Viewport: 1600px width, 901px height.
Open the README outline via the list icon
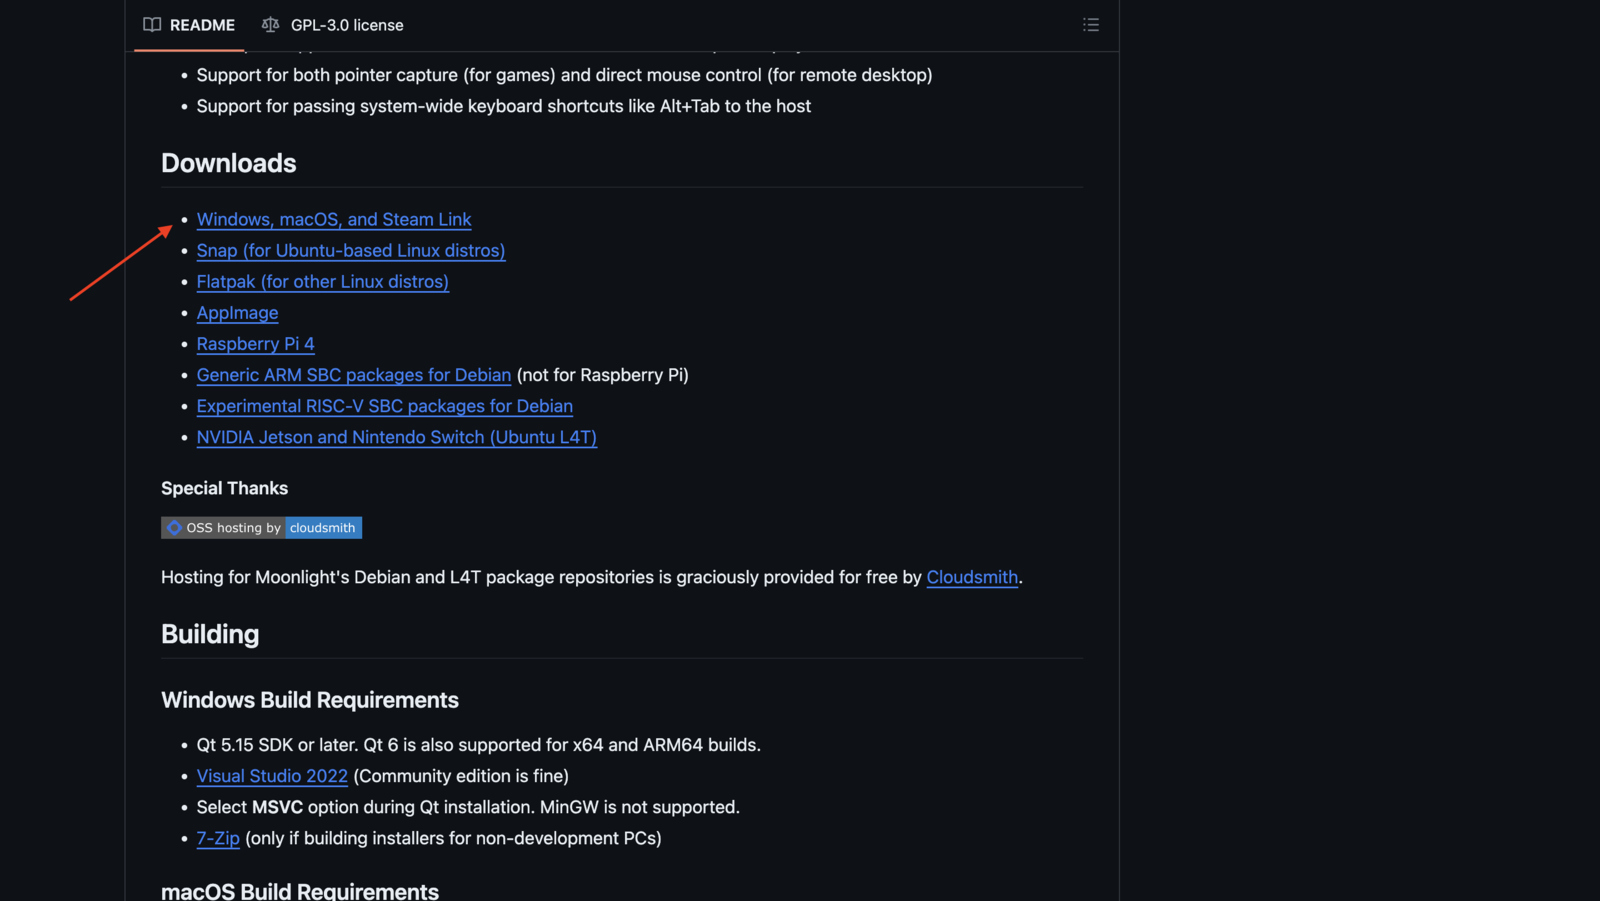point(1090,25)
